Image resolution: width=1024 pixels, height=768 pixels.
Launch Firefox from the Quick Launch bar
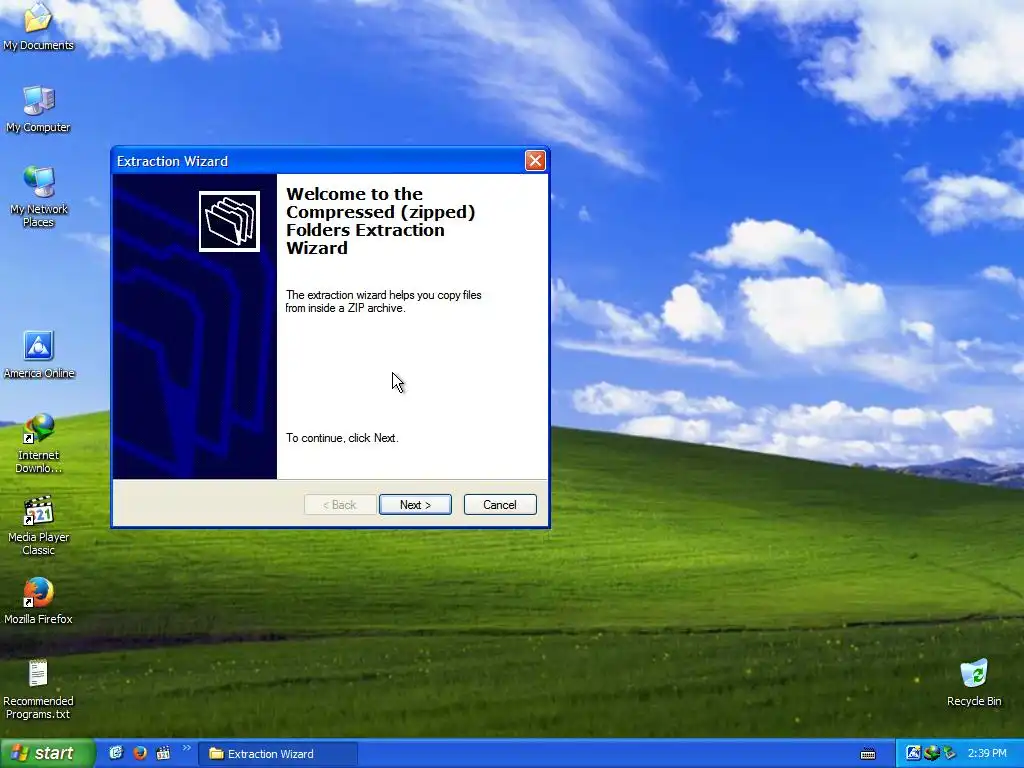point(140,753)
